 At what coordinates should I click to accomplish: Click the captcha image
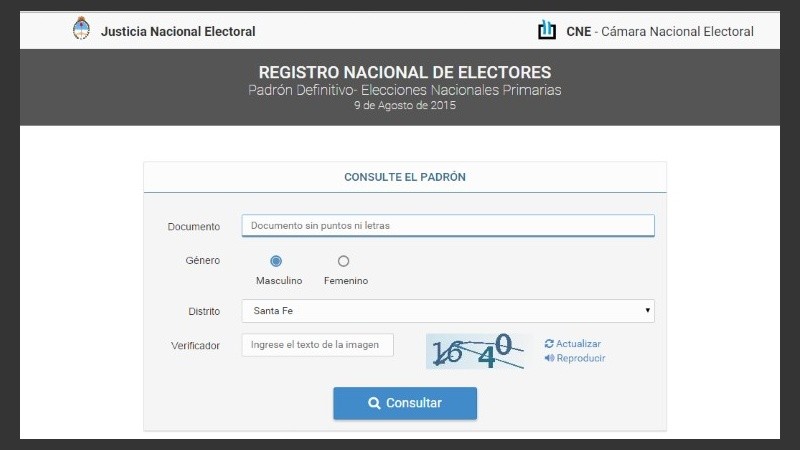coord(476,351)
